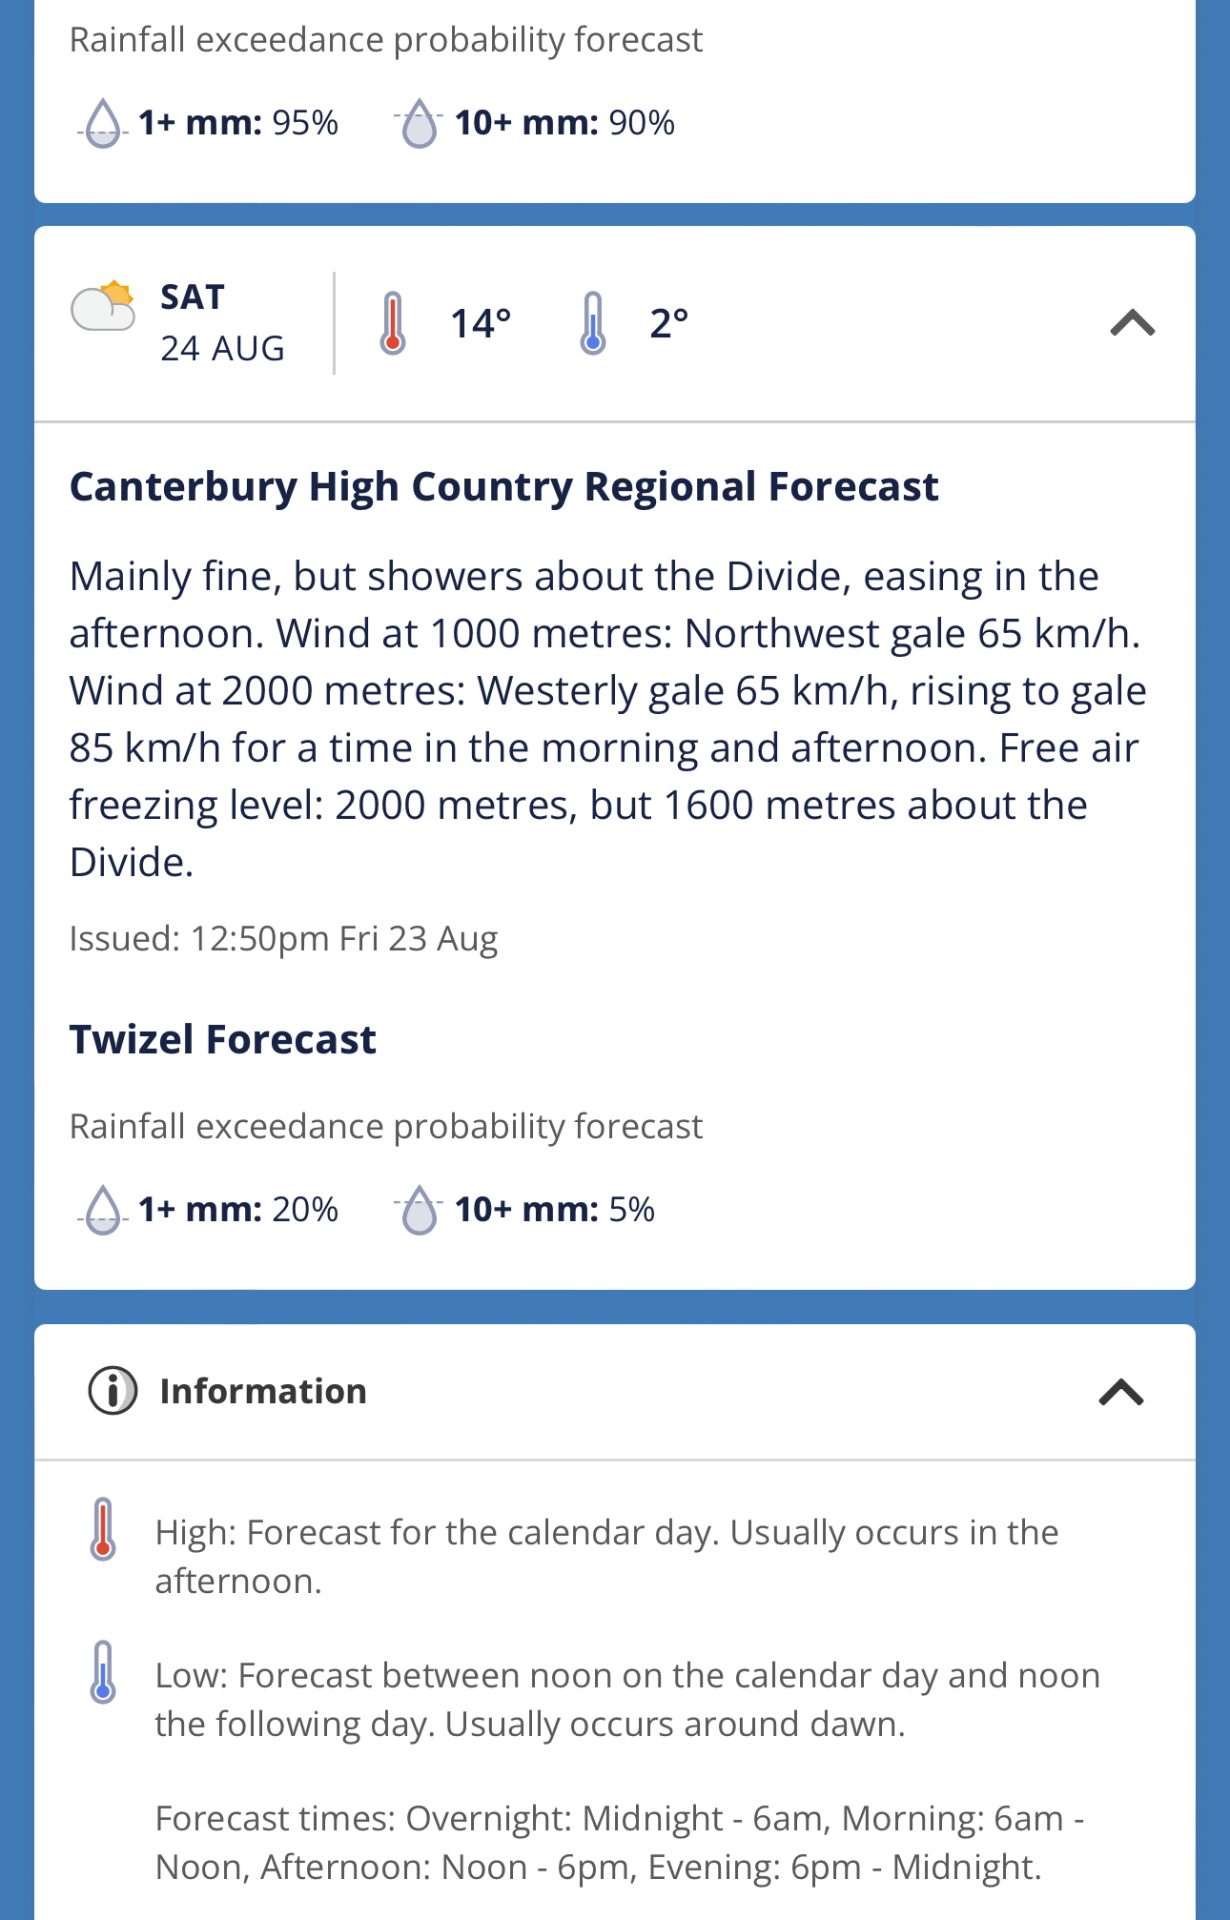The height and width of the screenshot is (1920, 1230).
Task: Tap the Information header label
Action: [x=263, y=1391]
